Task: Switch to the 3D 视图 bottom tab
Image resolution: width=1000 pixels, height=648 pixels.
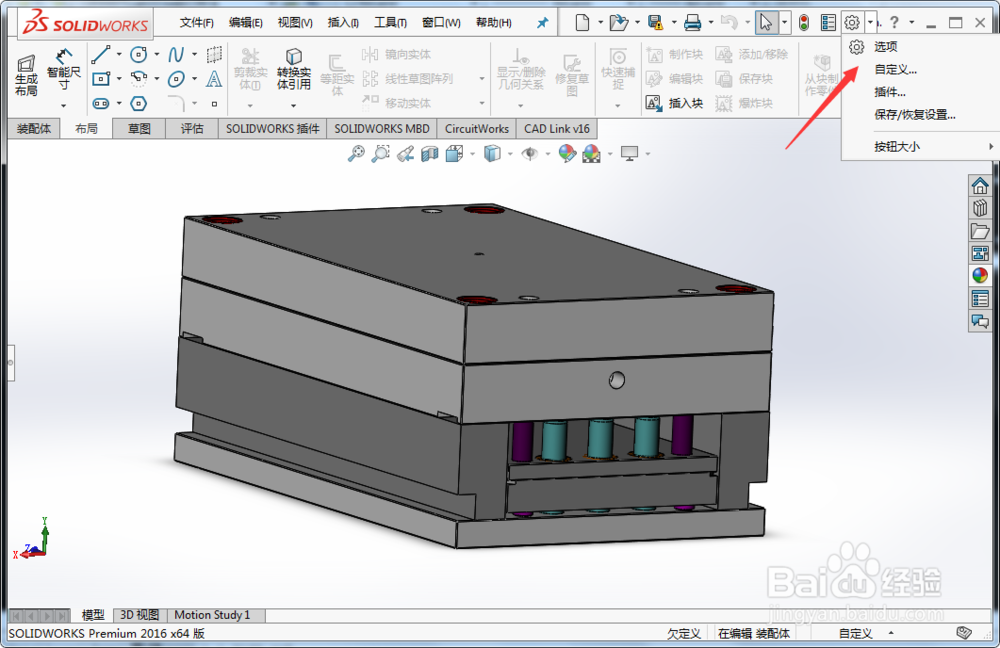Action: pyautogui.click(x=140, y=615)
